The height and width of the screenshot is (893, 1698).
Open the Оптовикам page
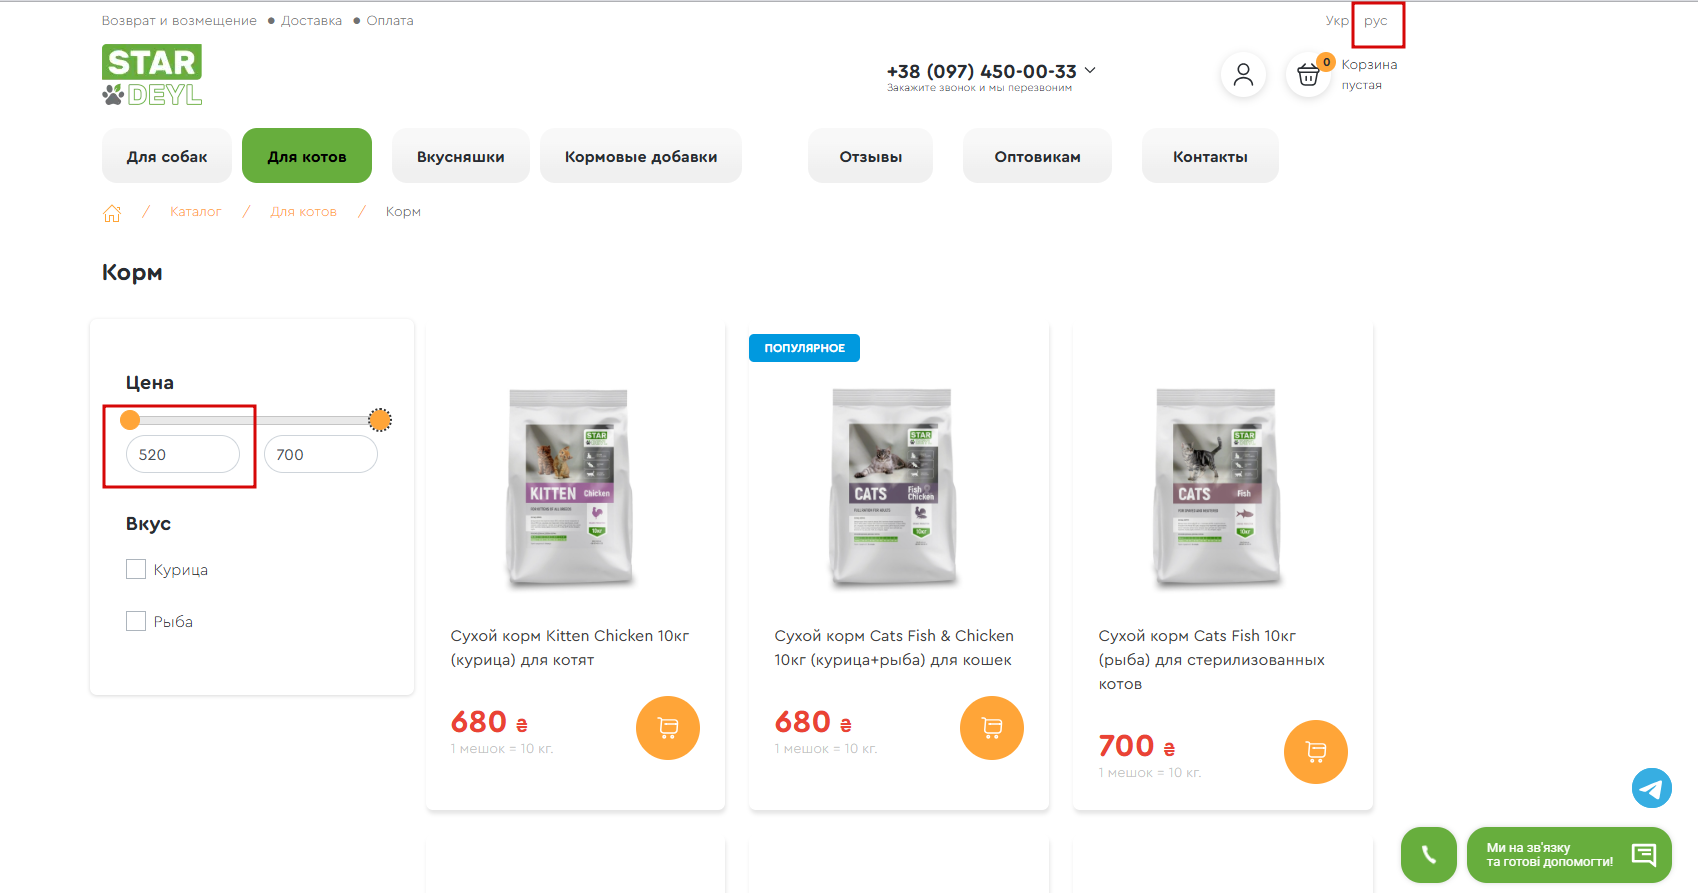1037,156
